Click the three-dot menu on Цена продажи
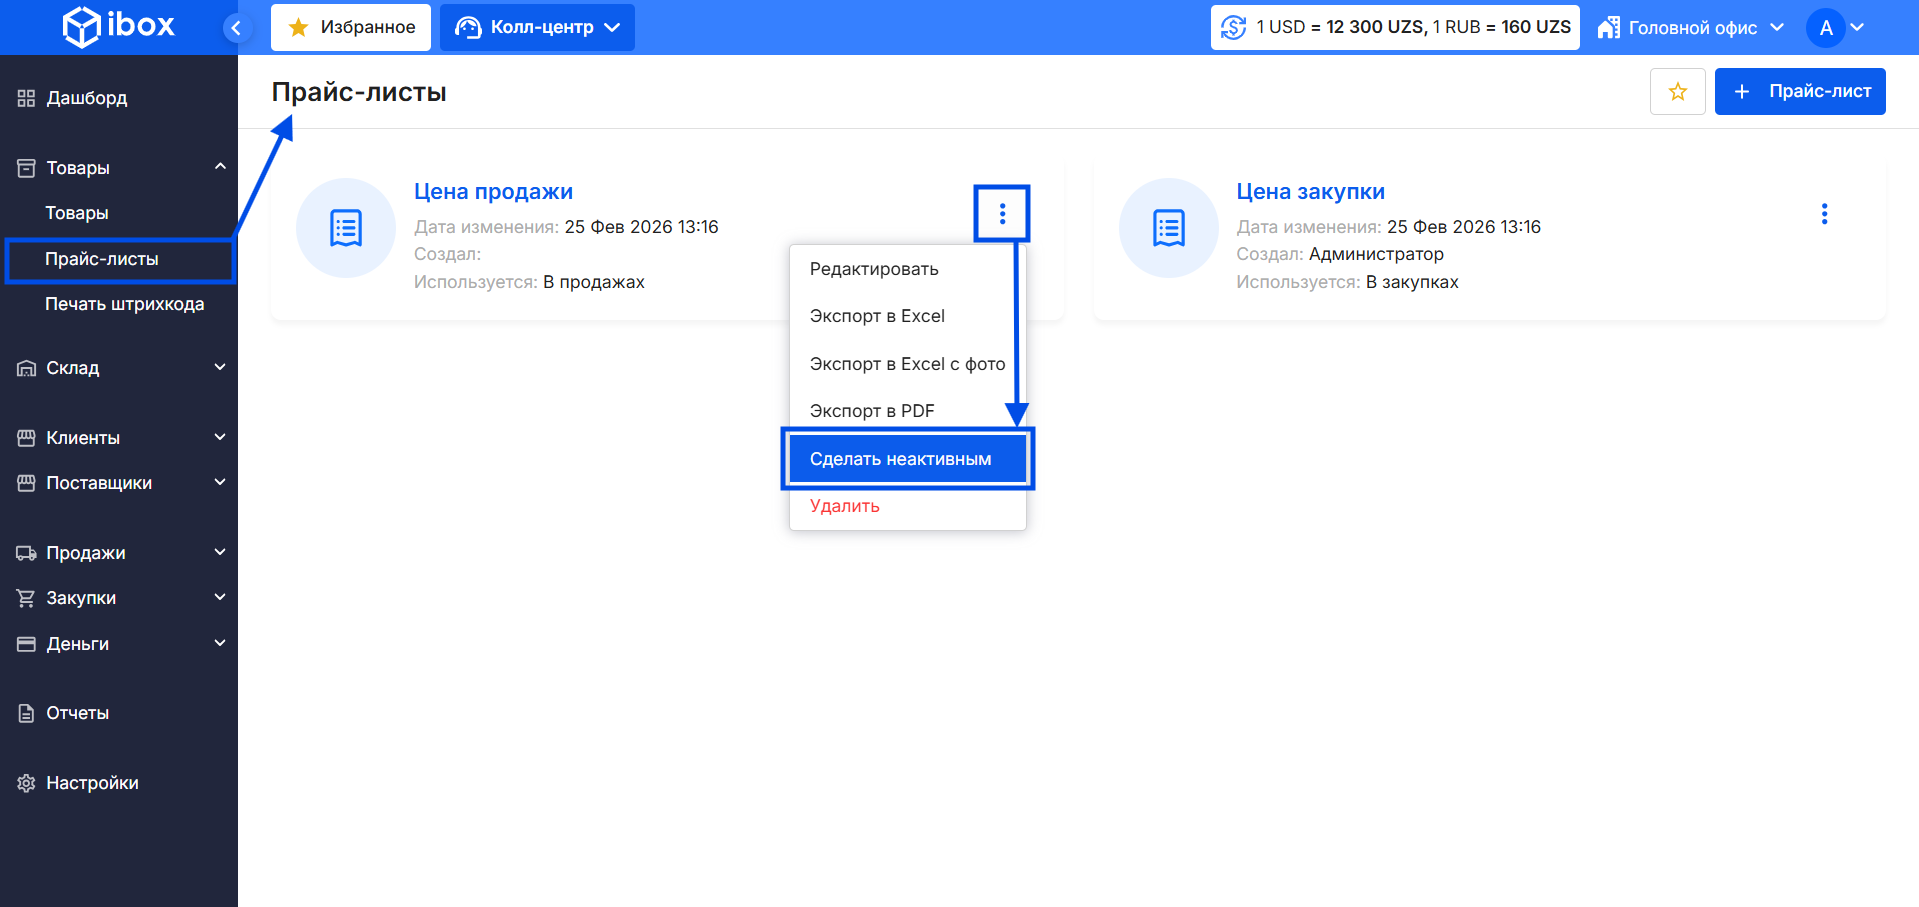1919x907 pixels. pos(1002,214)
